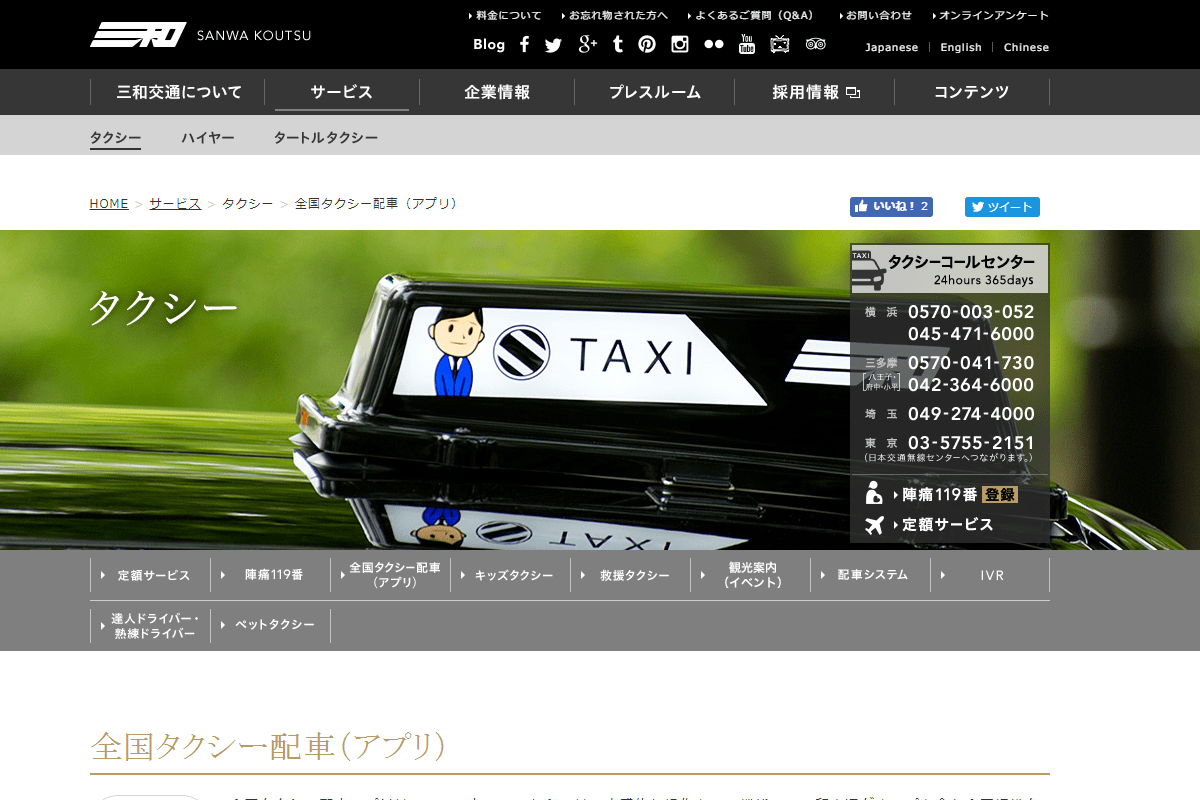Open the Twitter bird icon in header
Viewport: 1200px width, 800px height.
(554, 45)
